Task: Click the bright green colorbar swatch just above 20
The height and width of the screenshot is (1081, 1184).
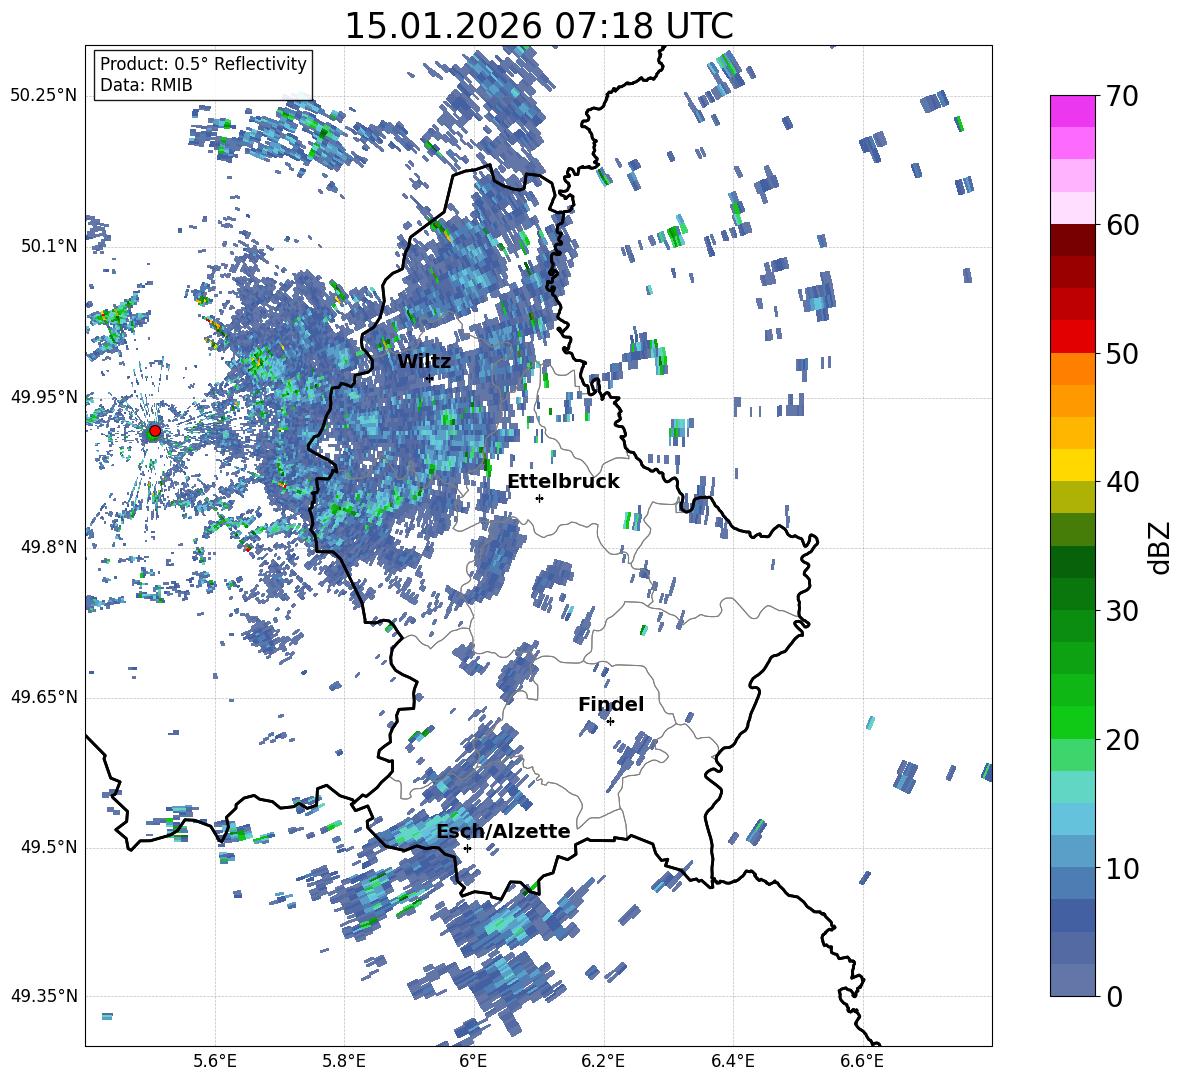Action: point(1072,723)
